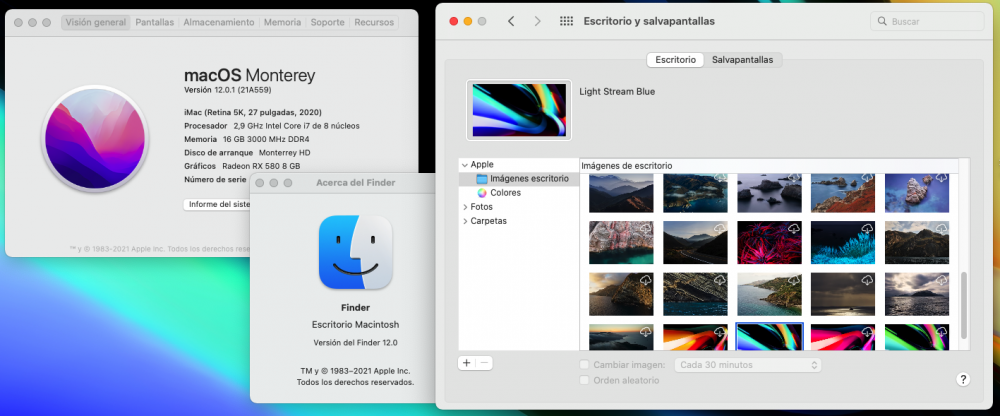Click cloud download icon on striped rock strata wallpaper

(x=720, y=279)
